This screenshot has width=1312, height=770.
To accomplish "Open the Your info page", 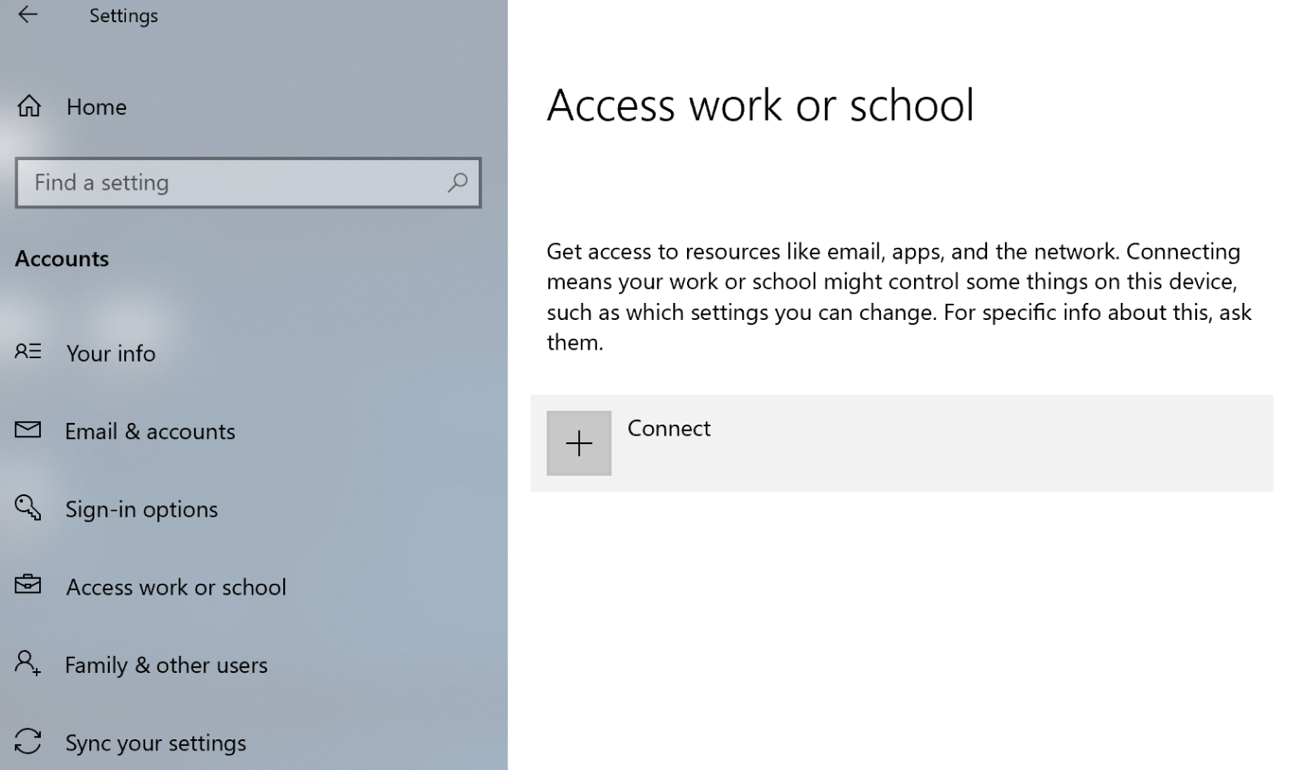I will 110,353.
